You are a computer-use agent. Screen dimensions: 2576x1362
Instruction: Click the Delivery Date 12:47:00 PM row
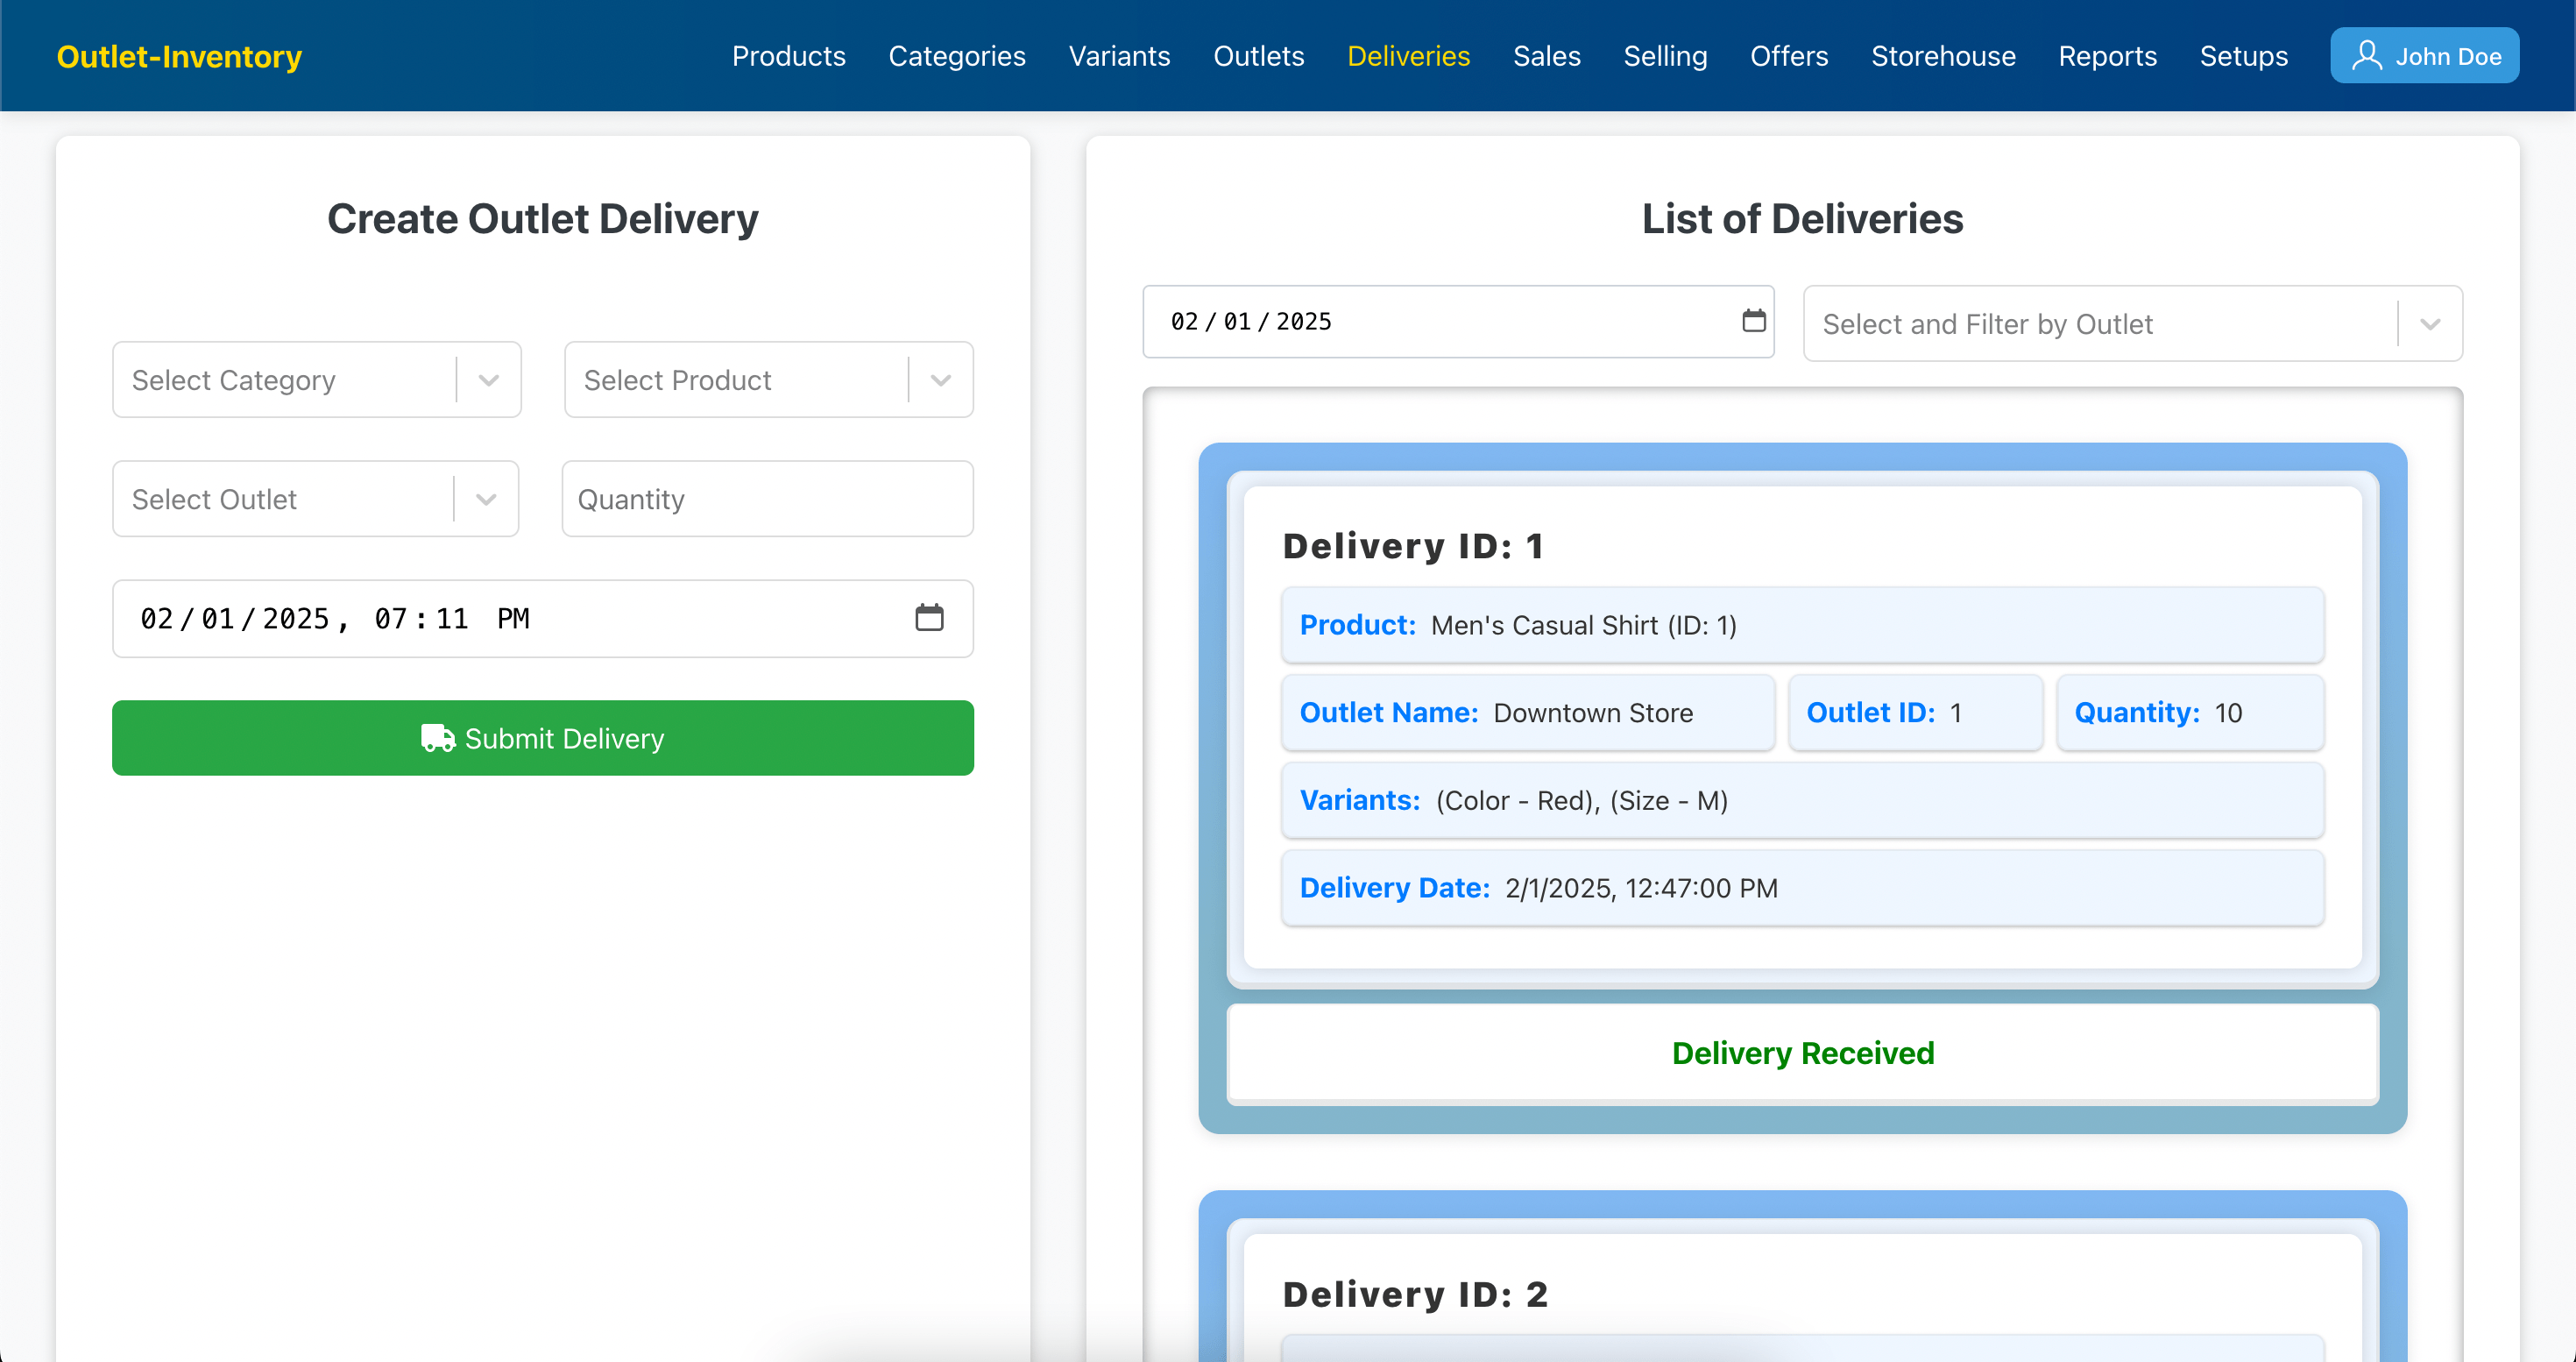tap(1802, 888)
